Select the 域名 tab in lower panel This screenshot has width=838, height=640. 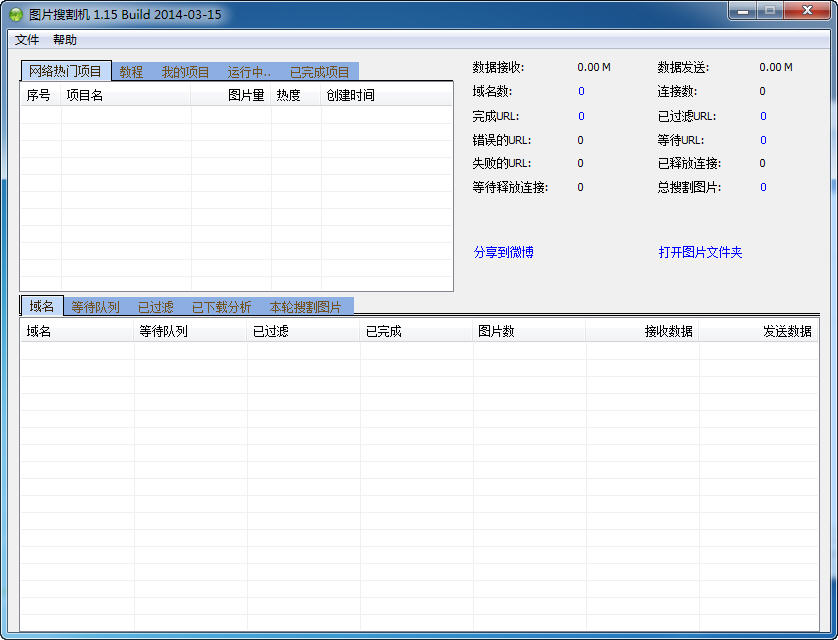[x=42, y=306]
